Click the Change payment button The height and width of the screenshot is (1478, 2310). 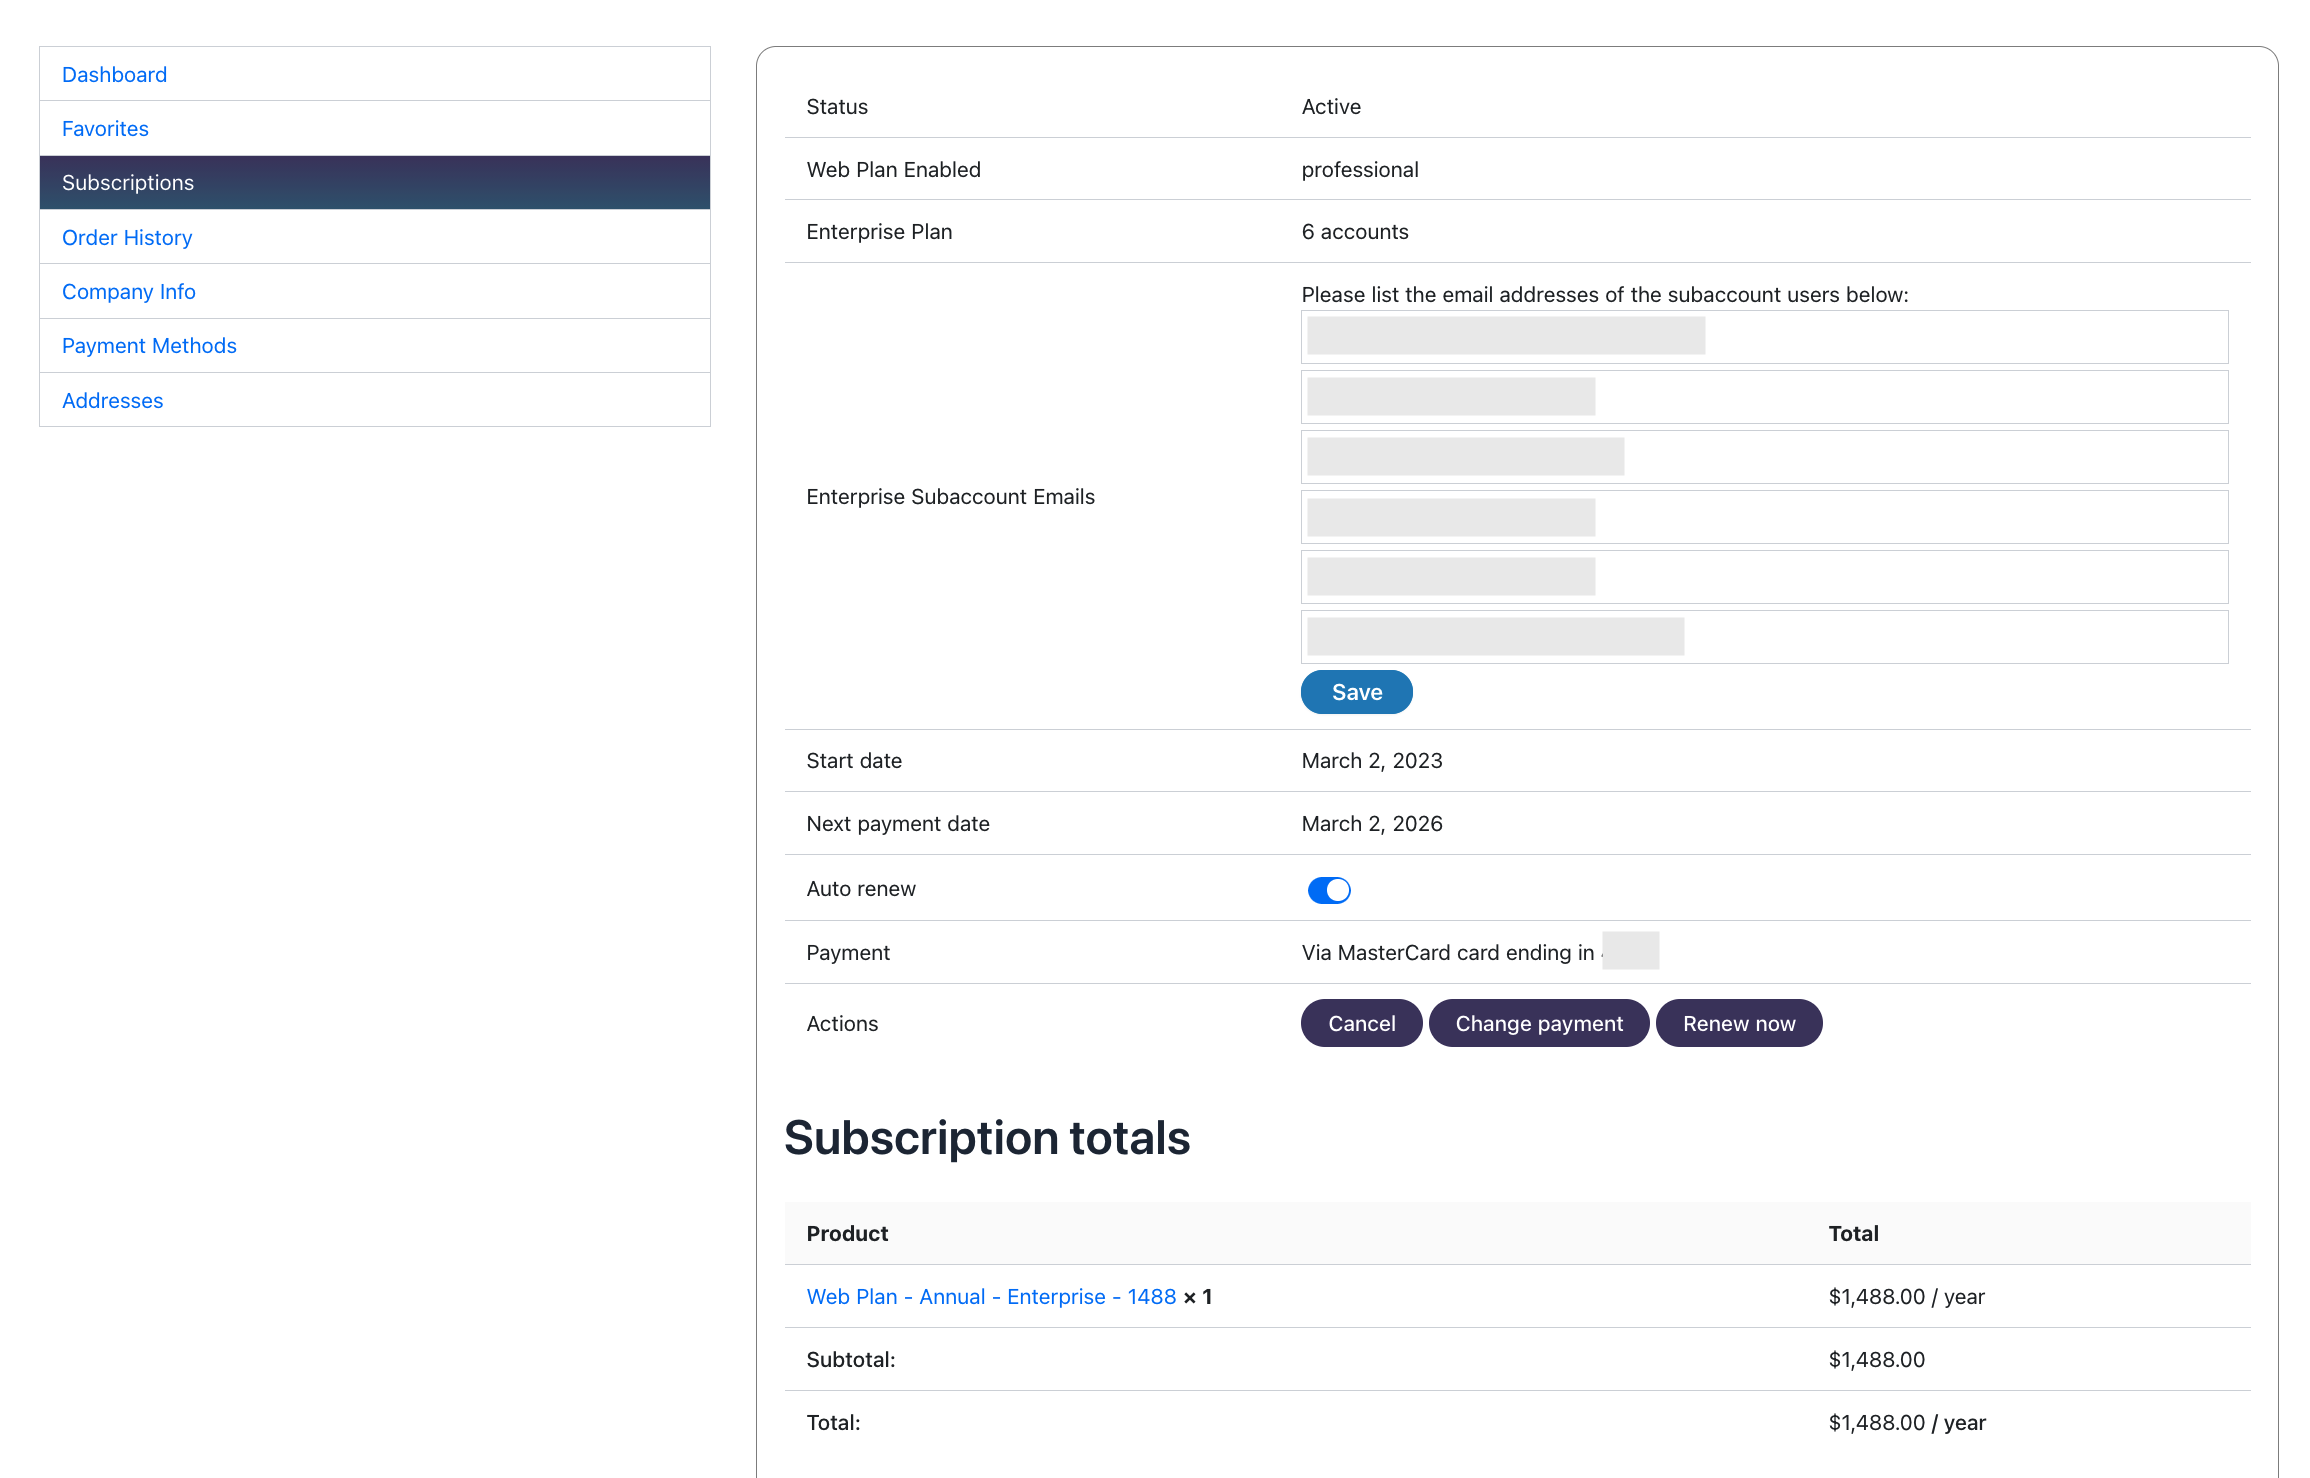[1538, 1023]
